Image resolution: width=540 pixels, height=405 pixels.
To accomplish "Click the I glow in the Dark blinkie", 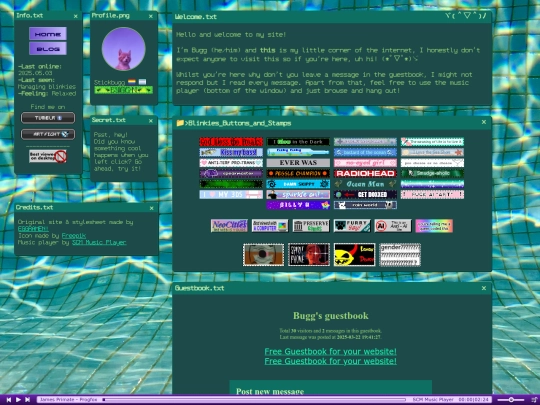I will 298,142.
